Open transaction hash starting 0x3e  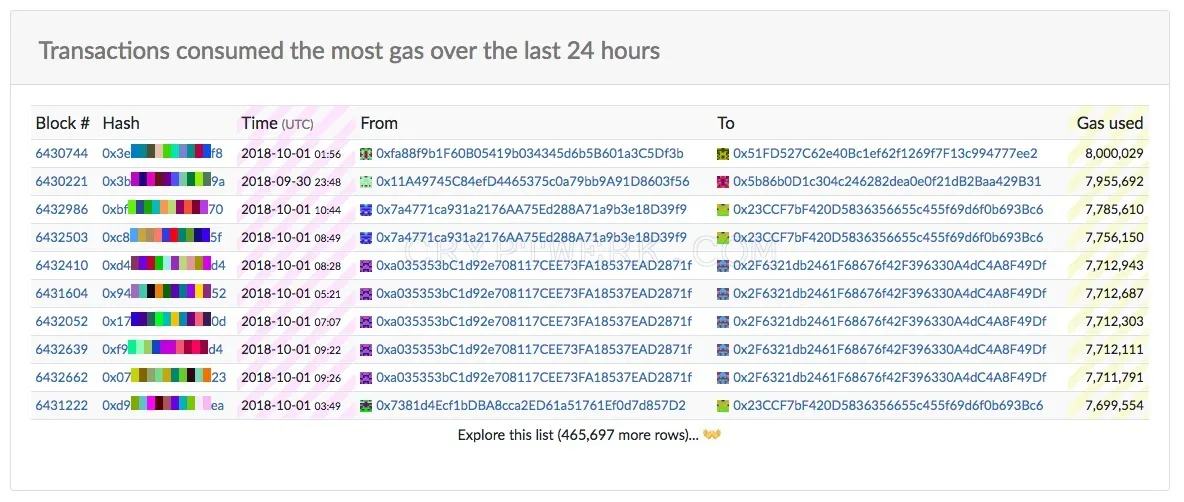point(163,153)
